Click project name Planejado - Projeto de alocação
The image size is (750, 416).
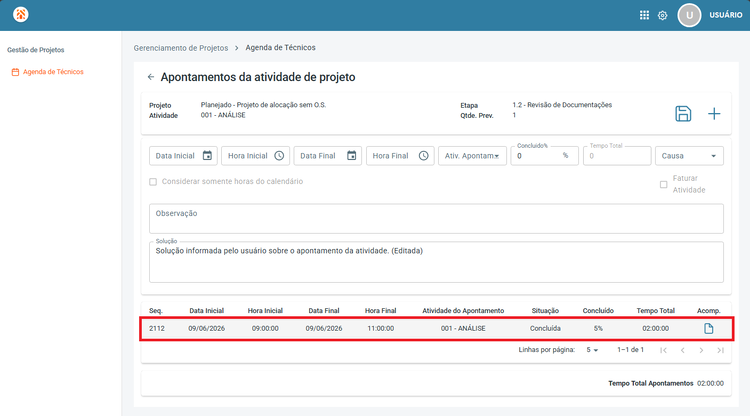(x=264, y=105)
